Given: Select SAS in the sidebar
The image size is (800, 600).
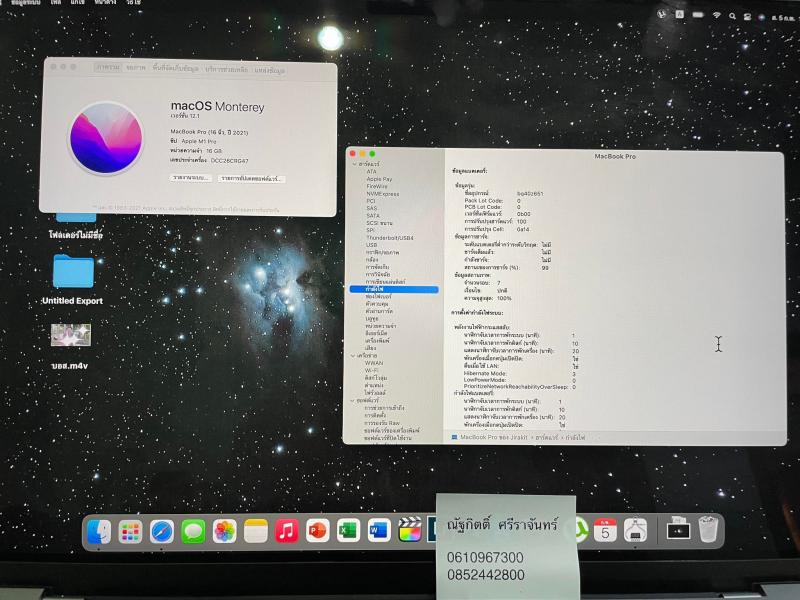Looking at the screenshot, I should (x=371, y=208).
